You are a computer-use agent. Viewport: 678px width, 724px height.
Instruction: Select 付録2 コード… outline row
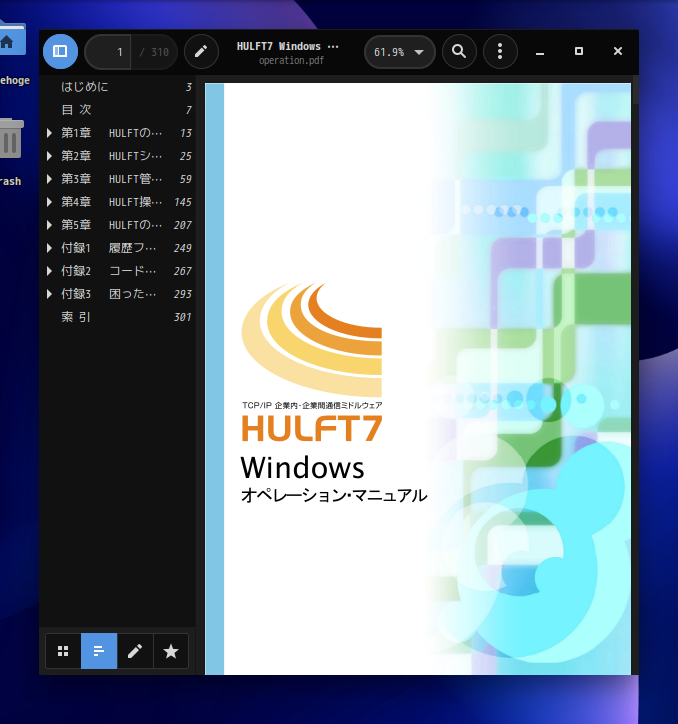(118, 271)
